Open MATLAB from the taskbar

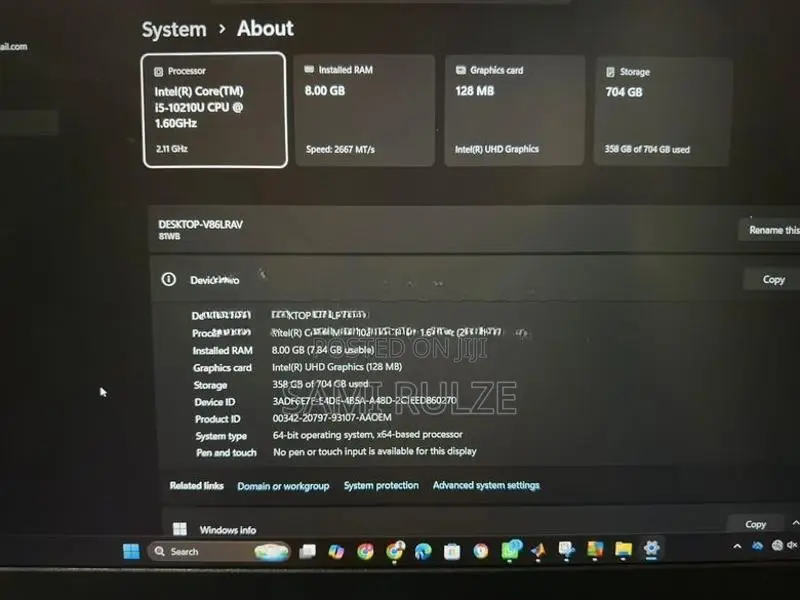(538, 551)
